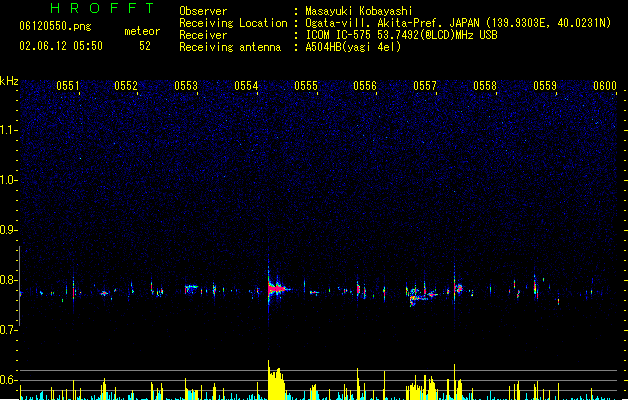Image resolution: width=629 pixels, height=400 pixels.
Task: Click the Receiving antenna label
Action: (x=230, y=47)
